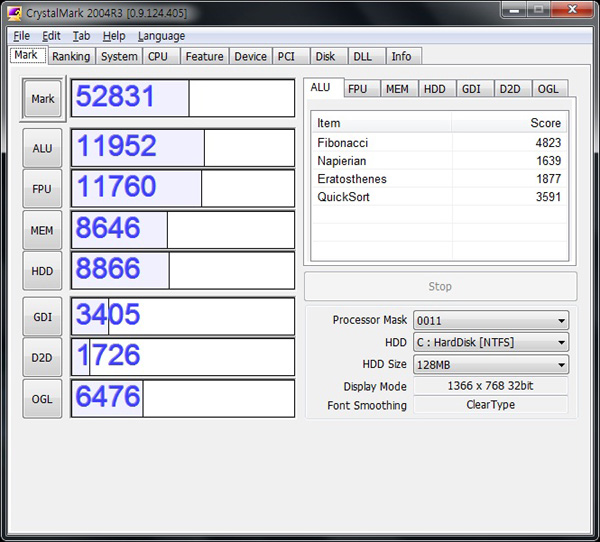This screenshot has height=542, width=600.
Task: Open the File menu
Action: click(21, 36)
